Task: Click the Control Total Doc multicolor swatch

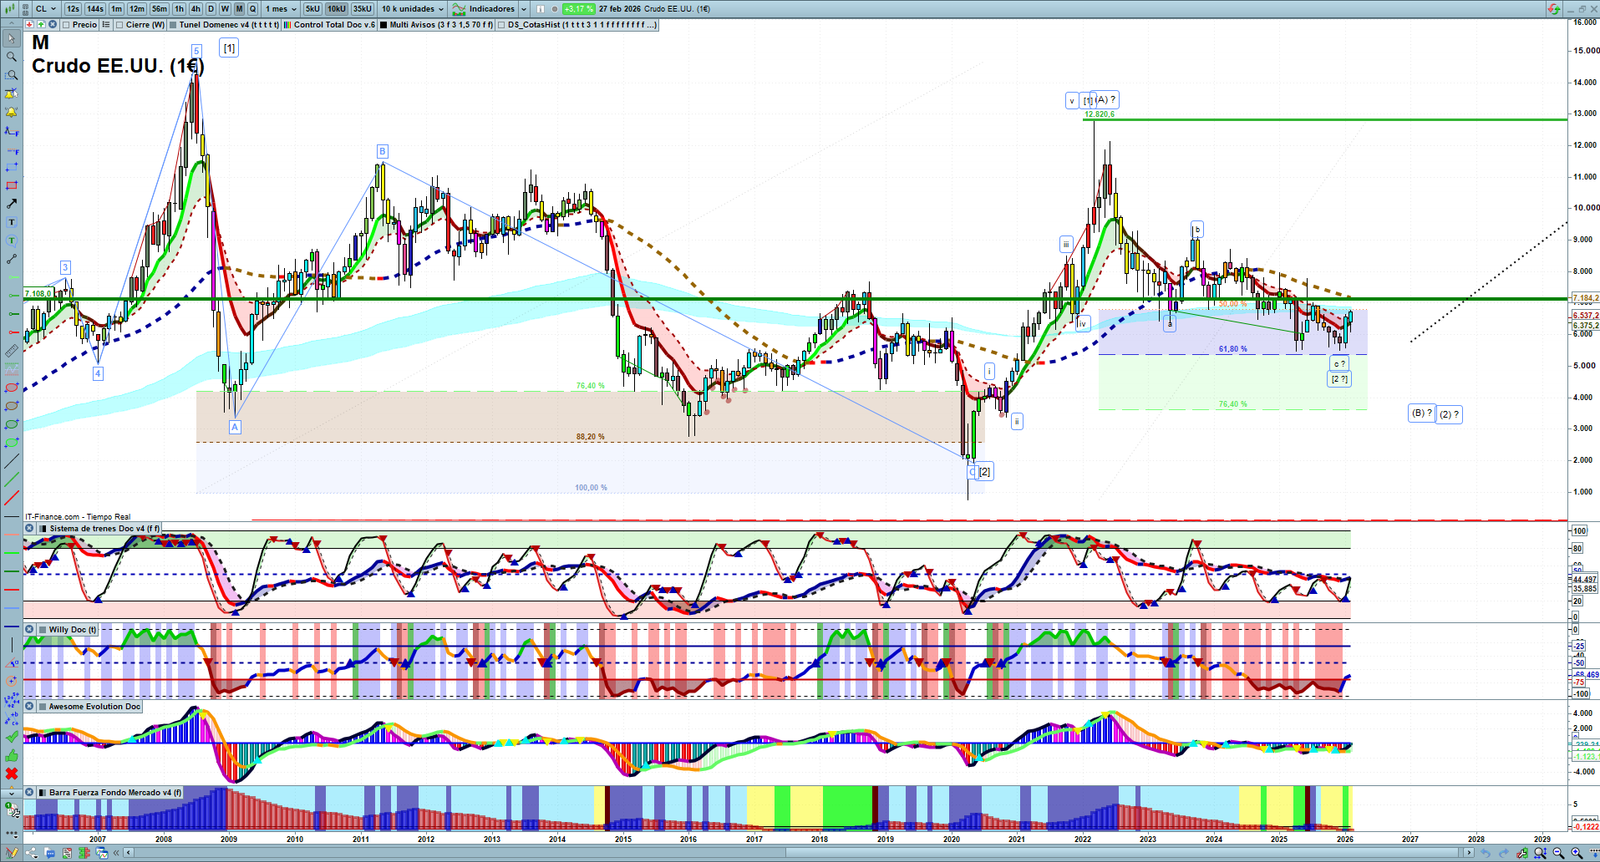Action: [288, 24]
